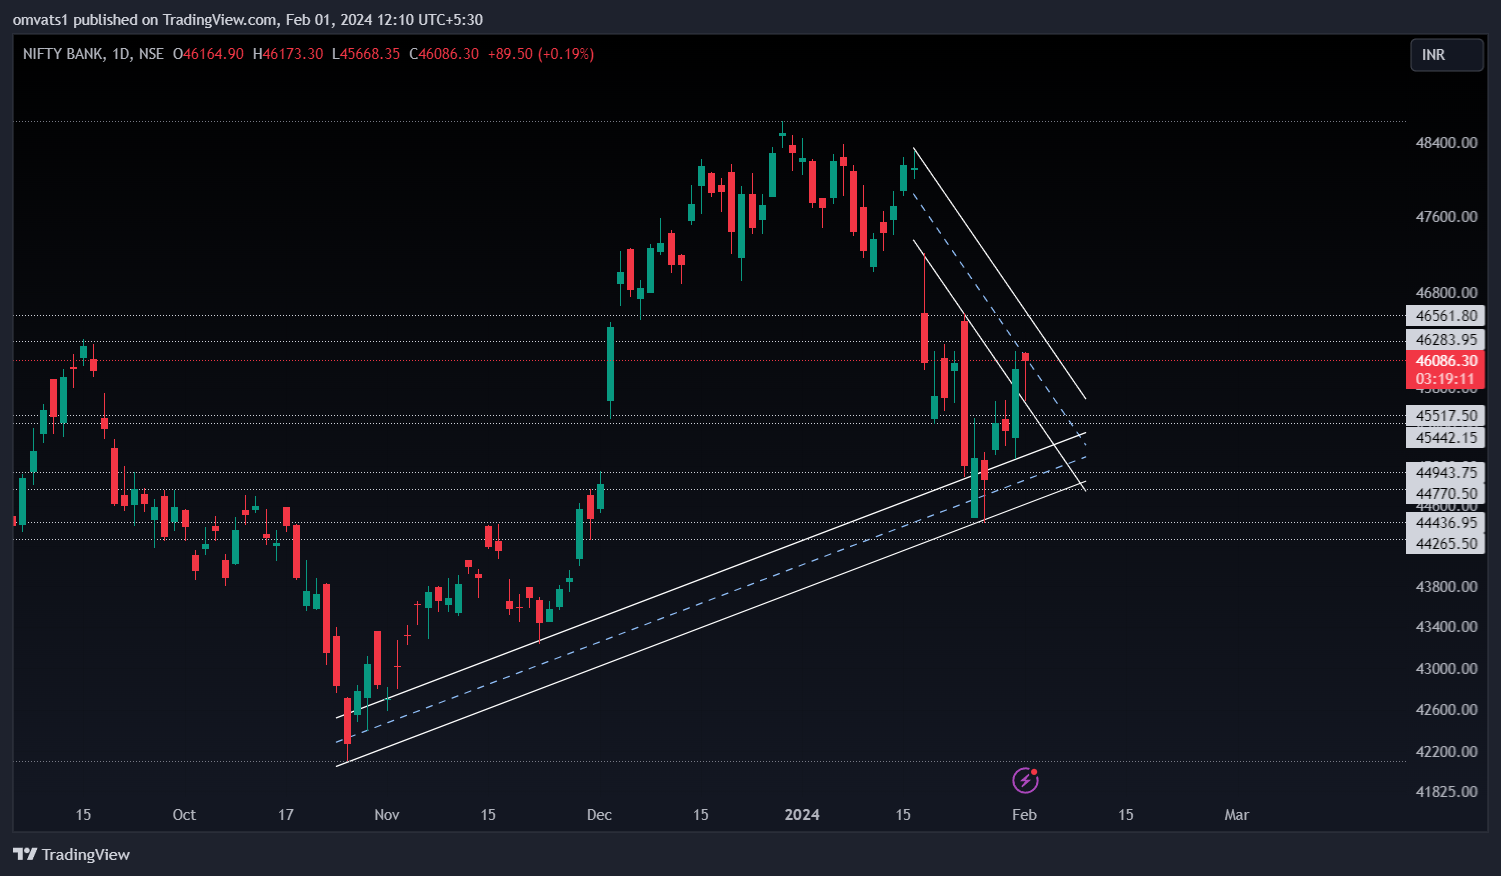Click the 43800.00 price axis tick

click(x=1446, y=587)
